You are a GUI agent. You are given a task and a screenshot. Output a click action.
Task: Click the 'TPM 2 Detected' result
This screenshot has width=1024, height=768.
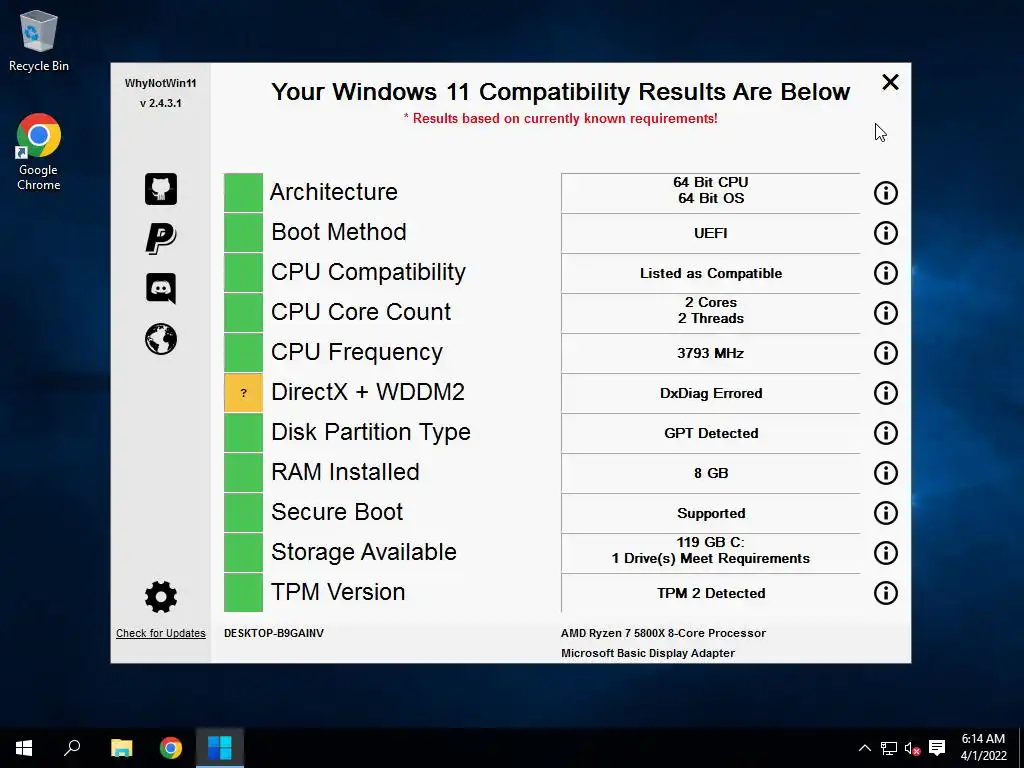click(x=711, y=593)
